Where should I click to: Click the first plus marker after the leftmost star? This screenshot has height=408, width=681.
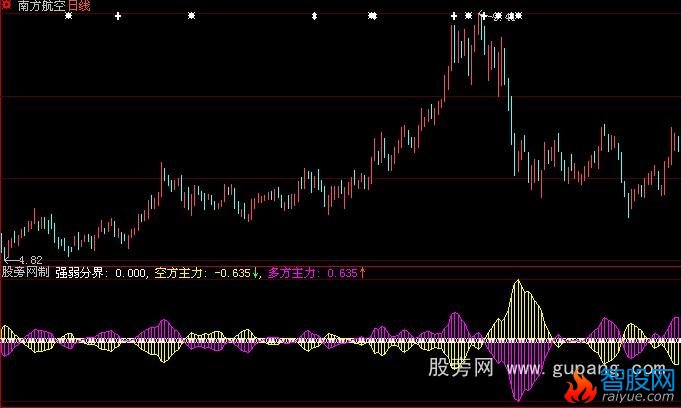point(118,16)
